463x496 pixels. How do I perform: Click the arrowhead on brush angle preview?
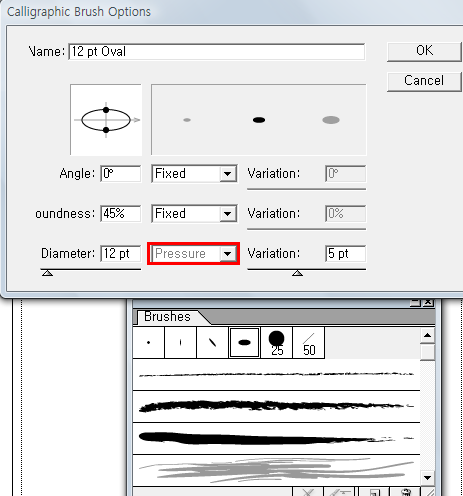pyautogui.click(x=137, y=120)
